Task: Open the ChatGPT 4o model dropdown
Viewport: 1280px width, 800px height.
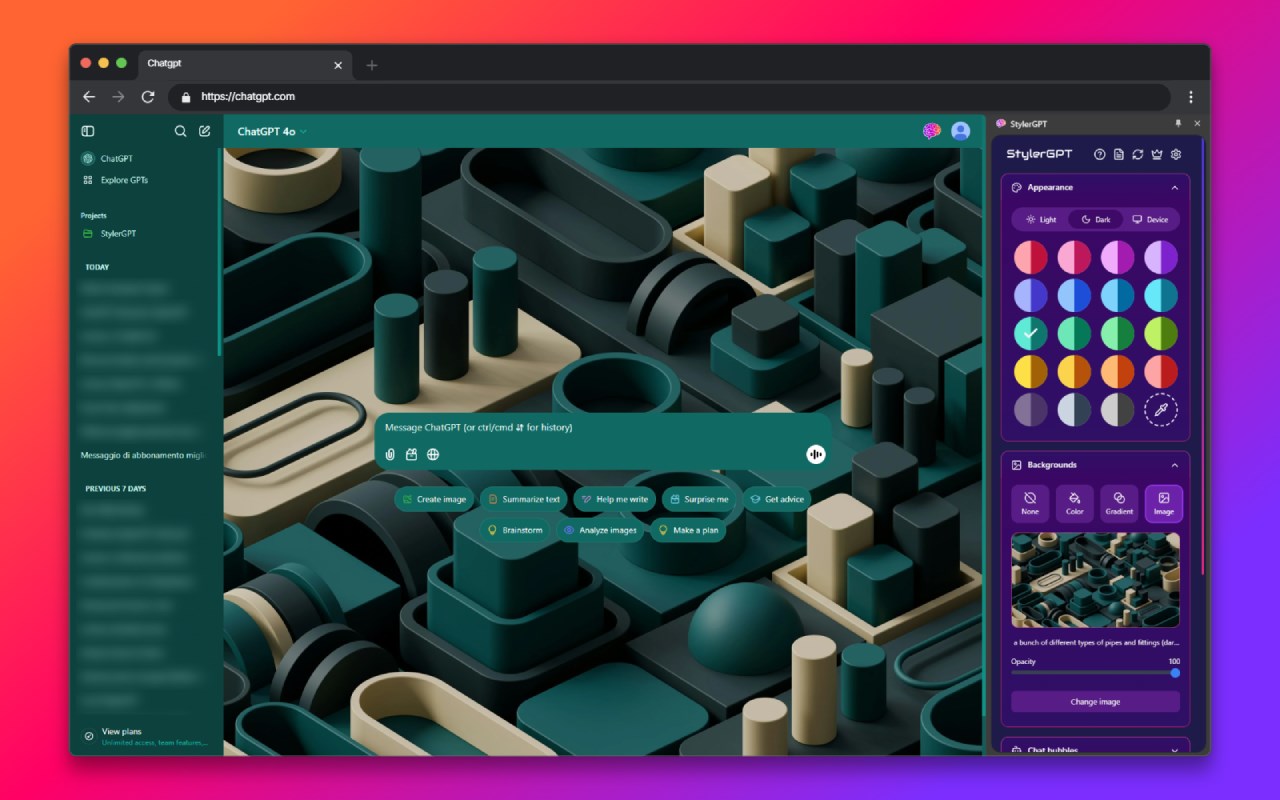Action: 272,131
